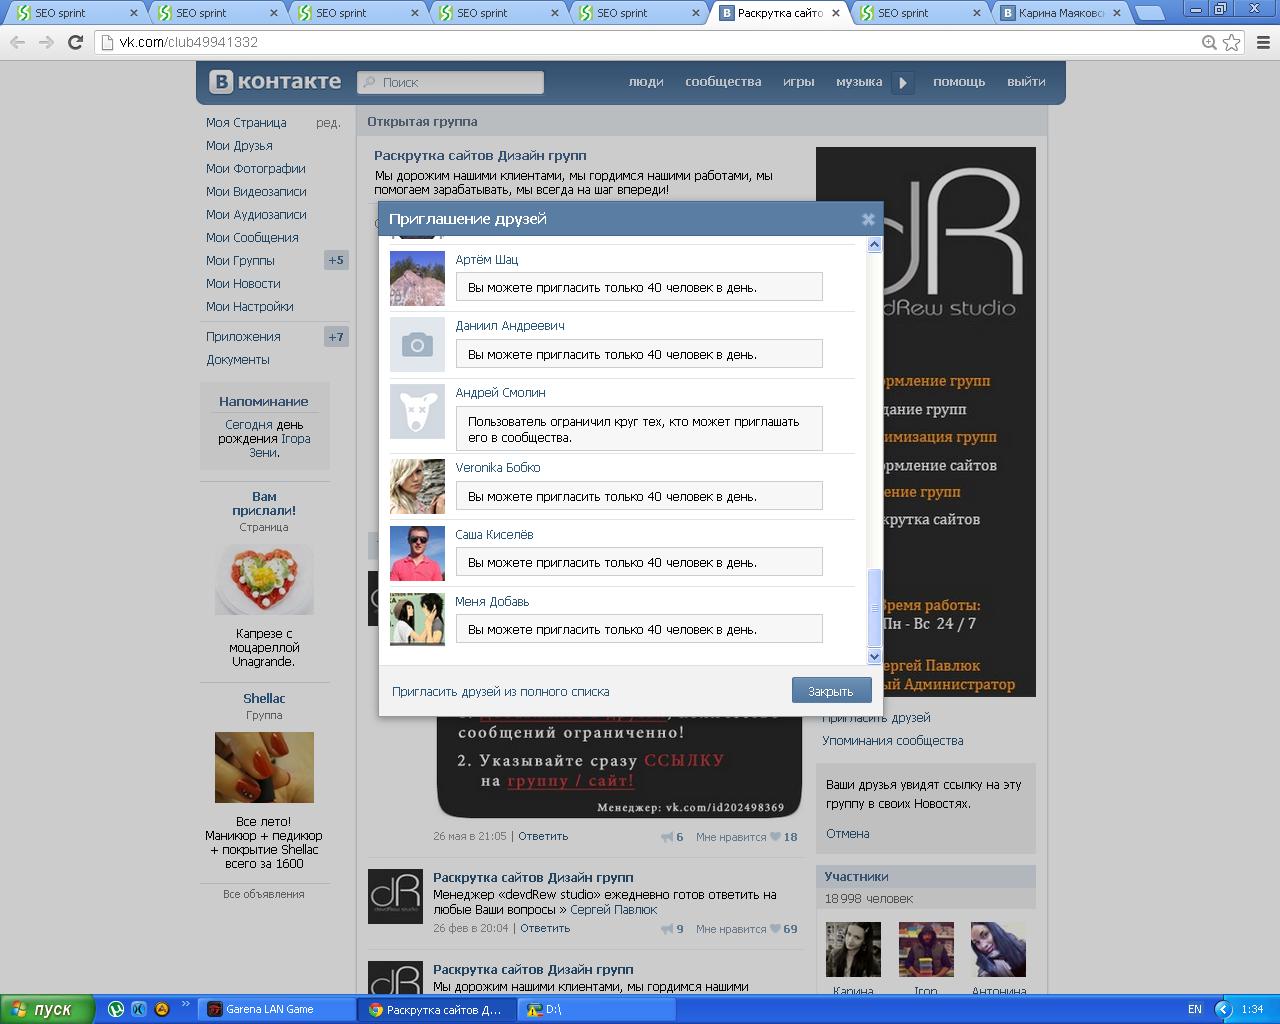The height and width of the screenshot is (1024, 1280).
Task: Click the VKontakte logo in header
Action: 275,82
